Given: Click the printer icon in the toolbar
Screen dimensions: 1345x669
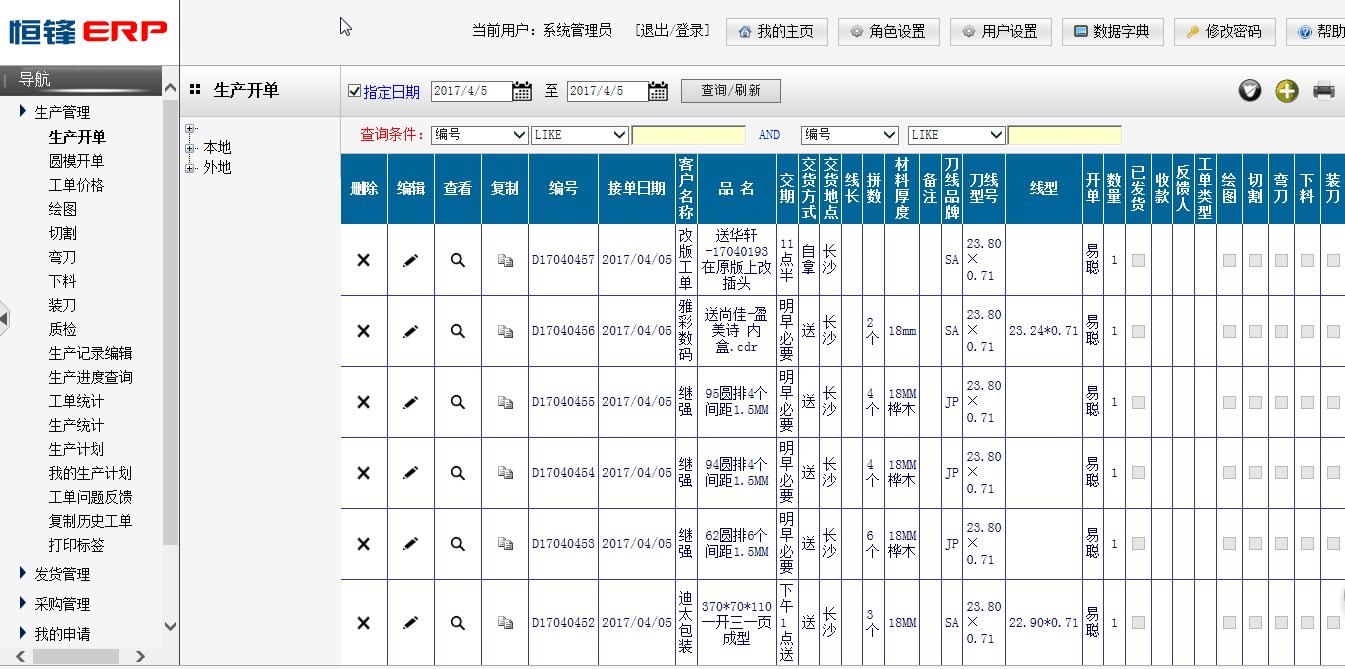Looking at the screenshot, I should coord(1323,90).
